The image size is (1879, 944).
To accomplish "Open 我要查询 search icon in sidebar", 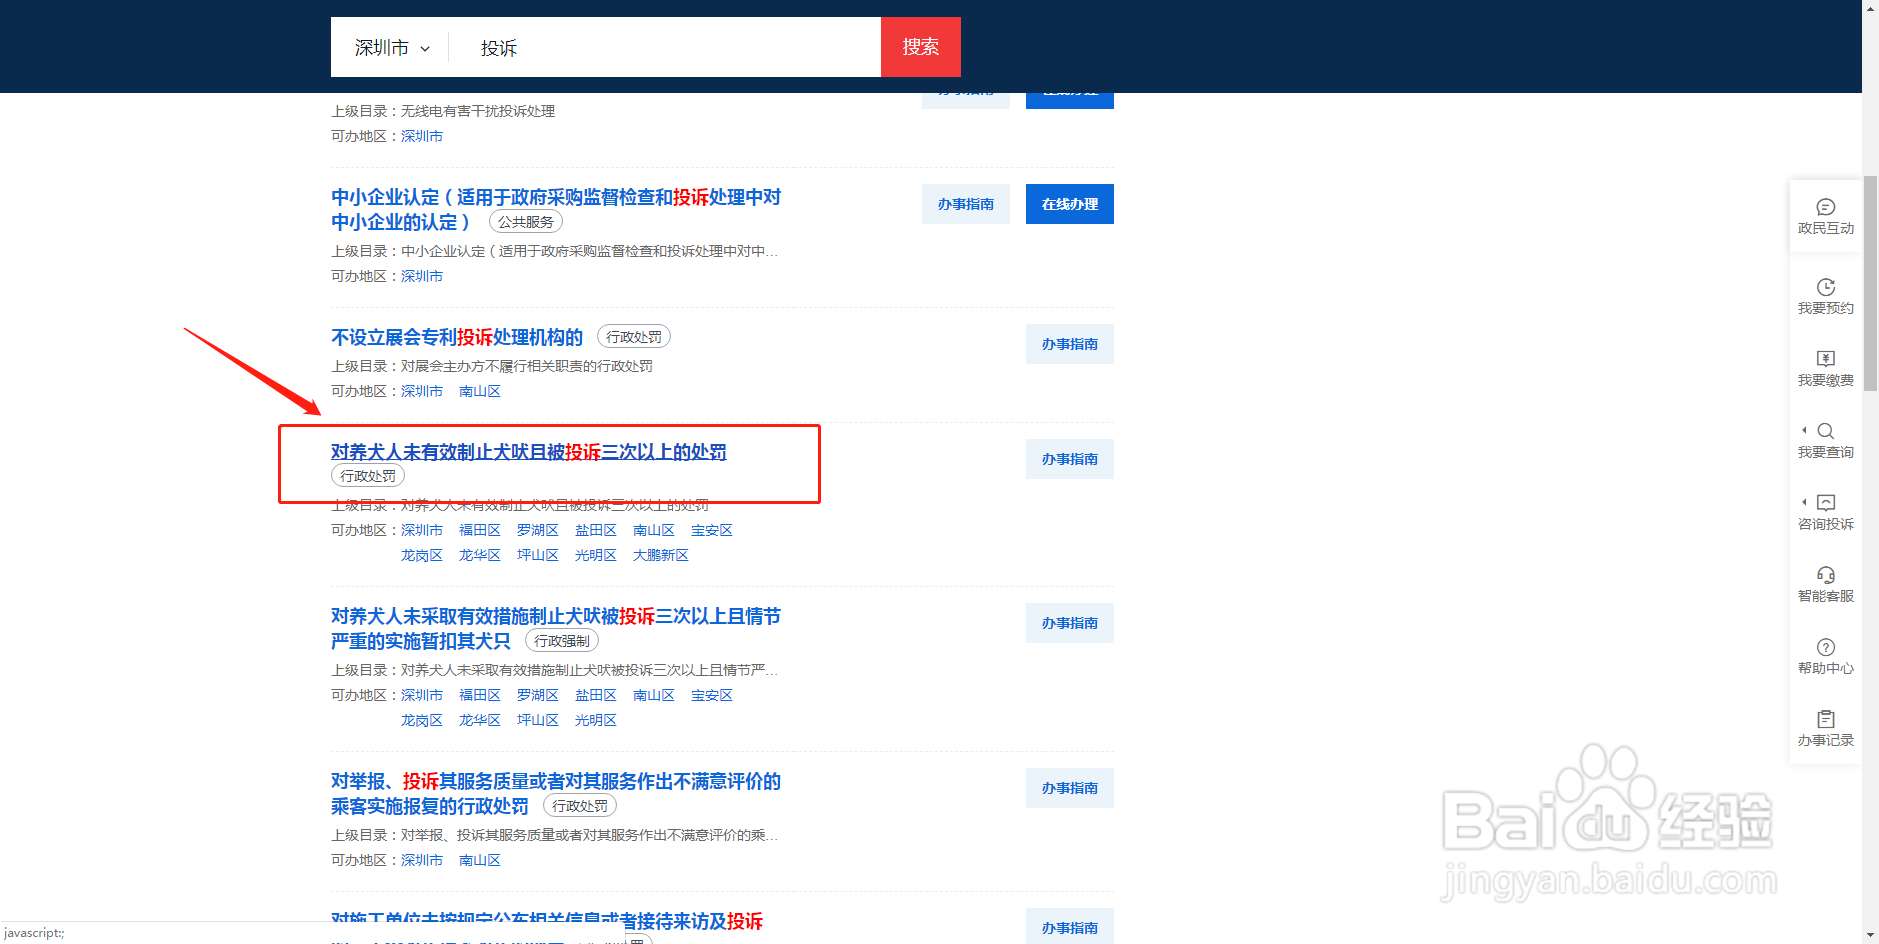I will [1825, 440].
